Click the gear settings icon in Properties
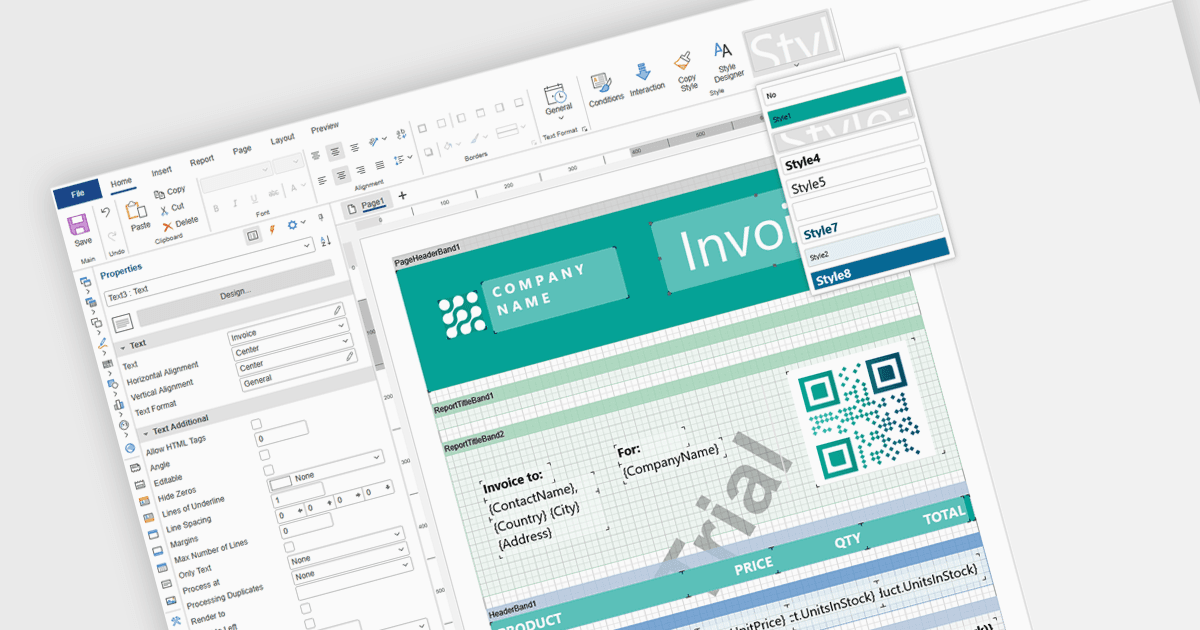 292,226
